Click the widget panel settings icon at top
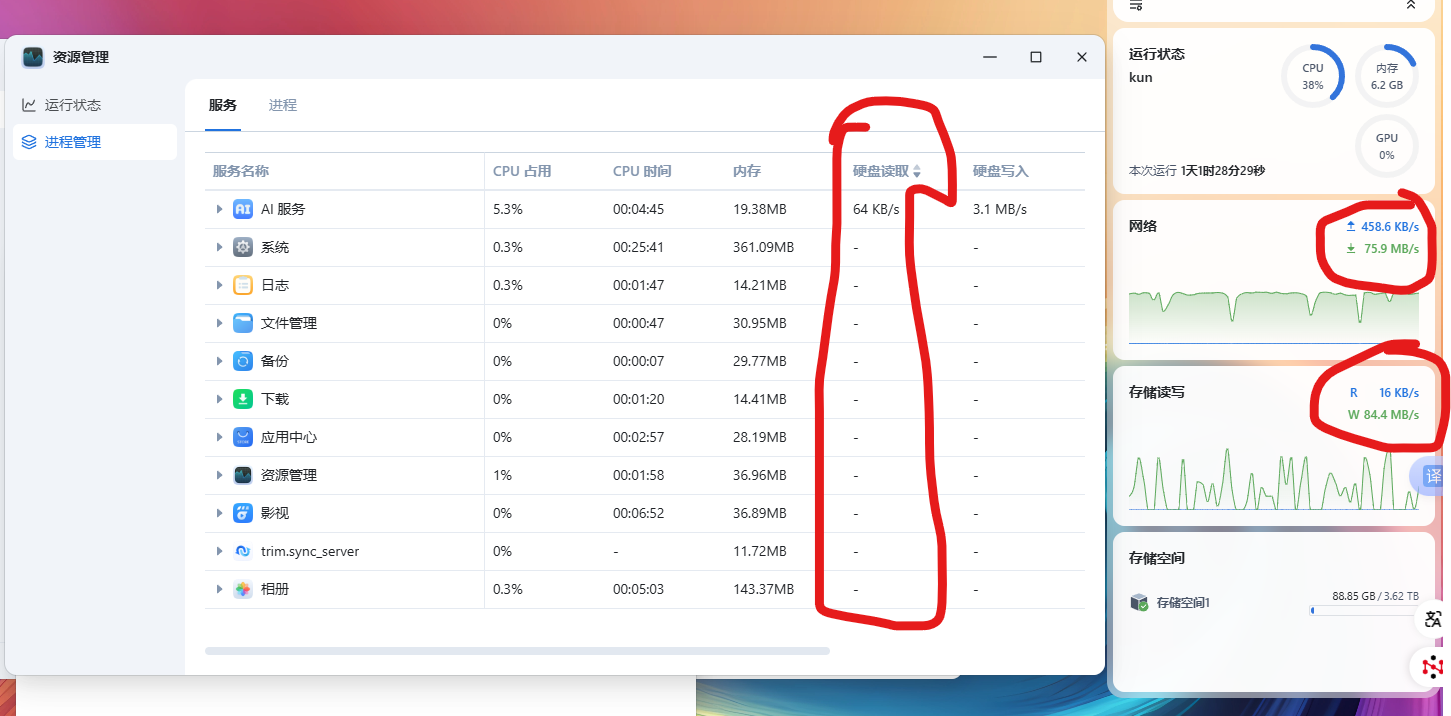Image resolution: width=1451 pixels, height=716 pixels. click(x=1136, y=6)
